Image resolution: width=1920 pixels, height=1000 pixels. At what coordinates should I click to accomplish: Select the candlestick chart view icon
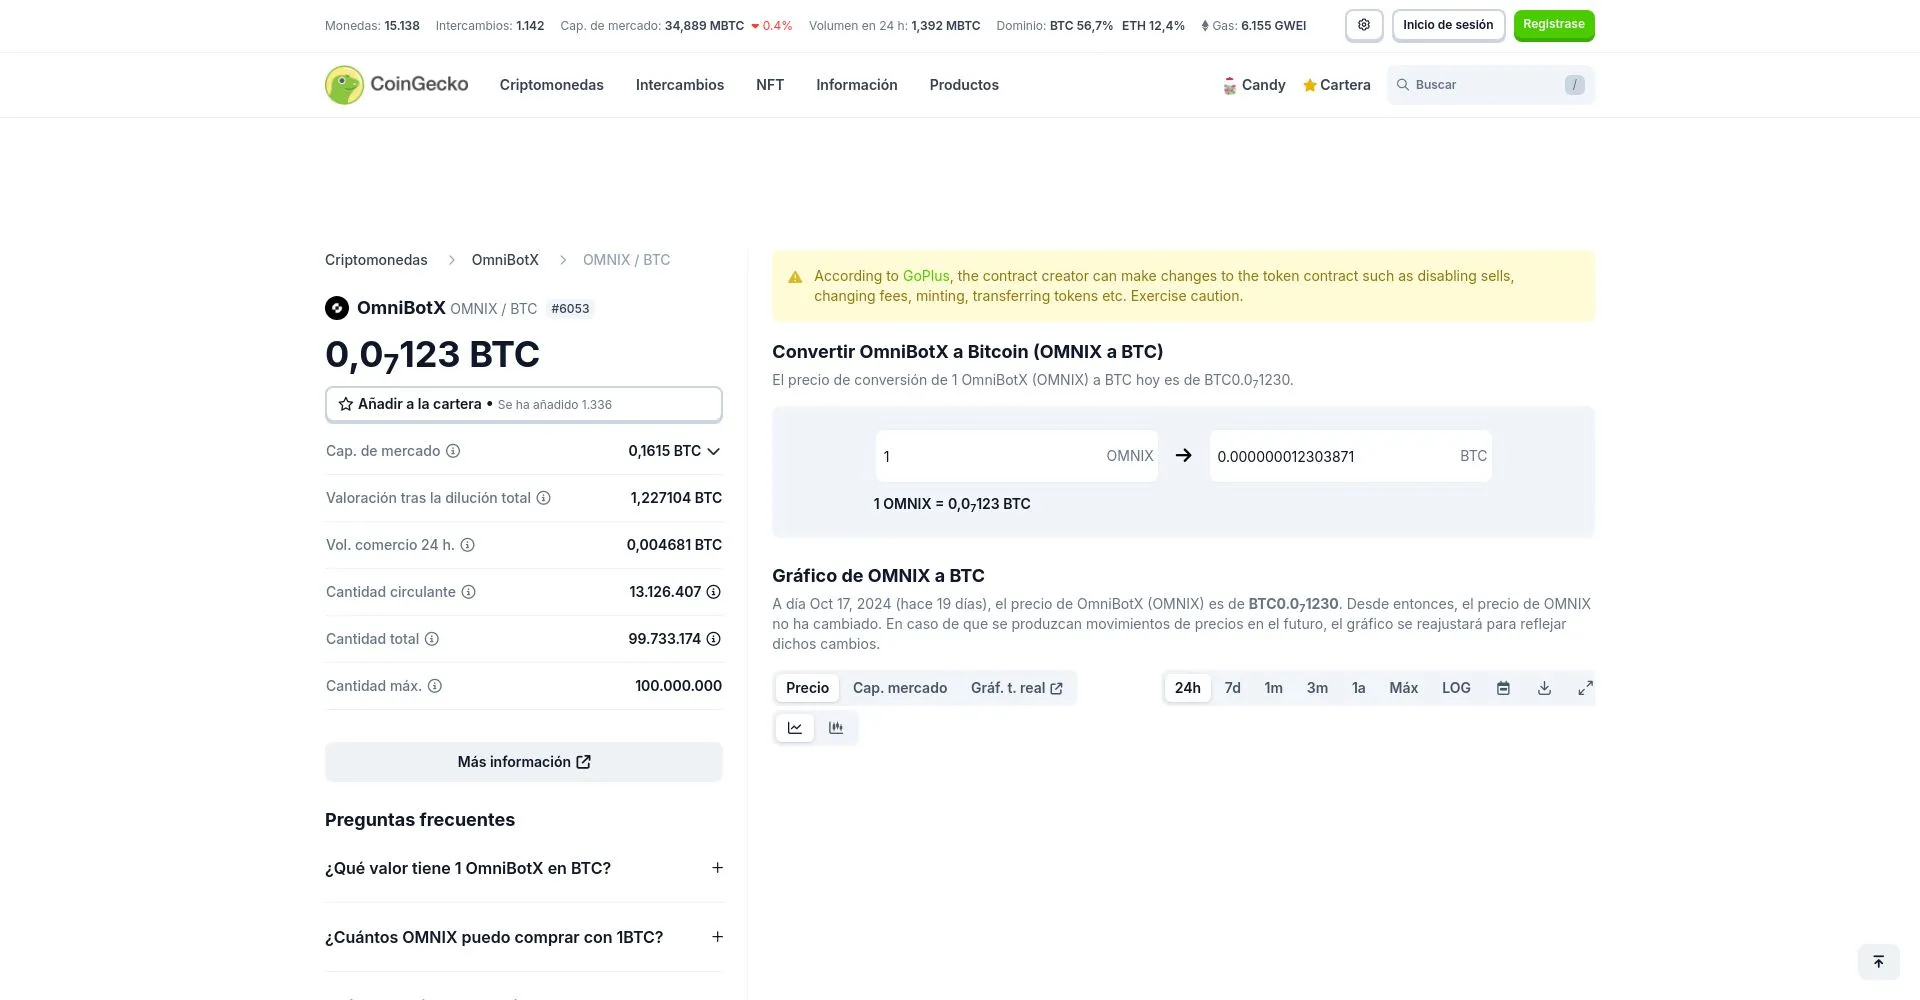click(836, 728)
